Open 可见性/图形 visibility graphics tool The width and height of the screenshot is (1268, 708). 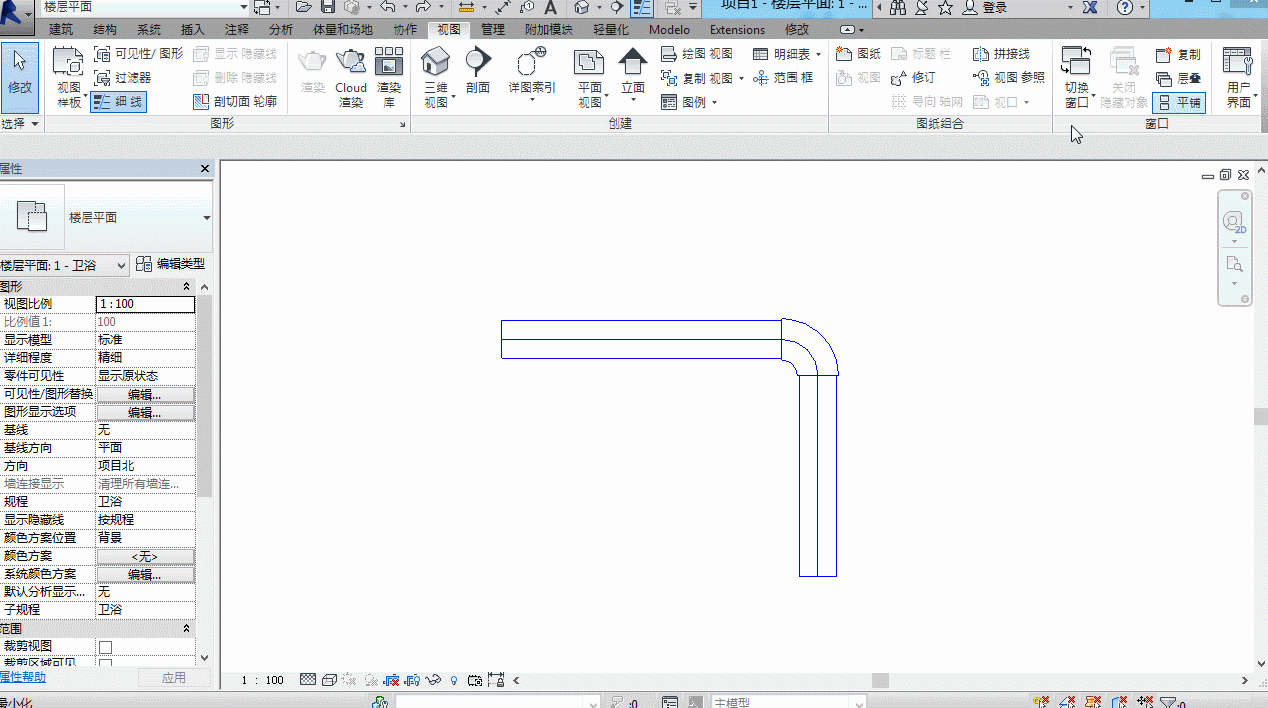click(x=140, y=54)
